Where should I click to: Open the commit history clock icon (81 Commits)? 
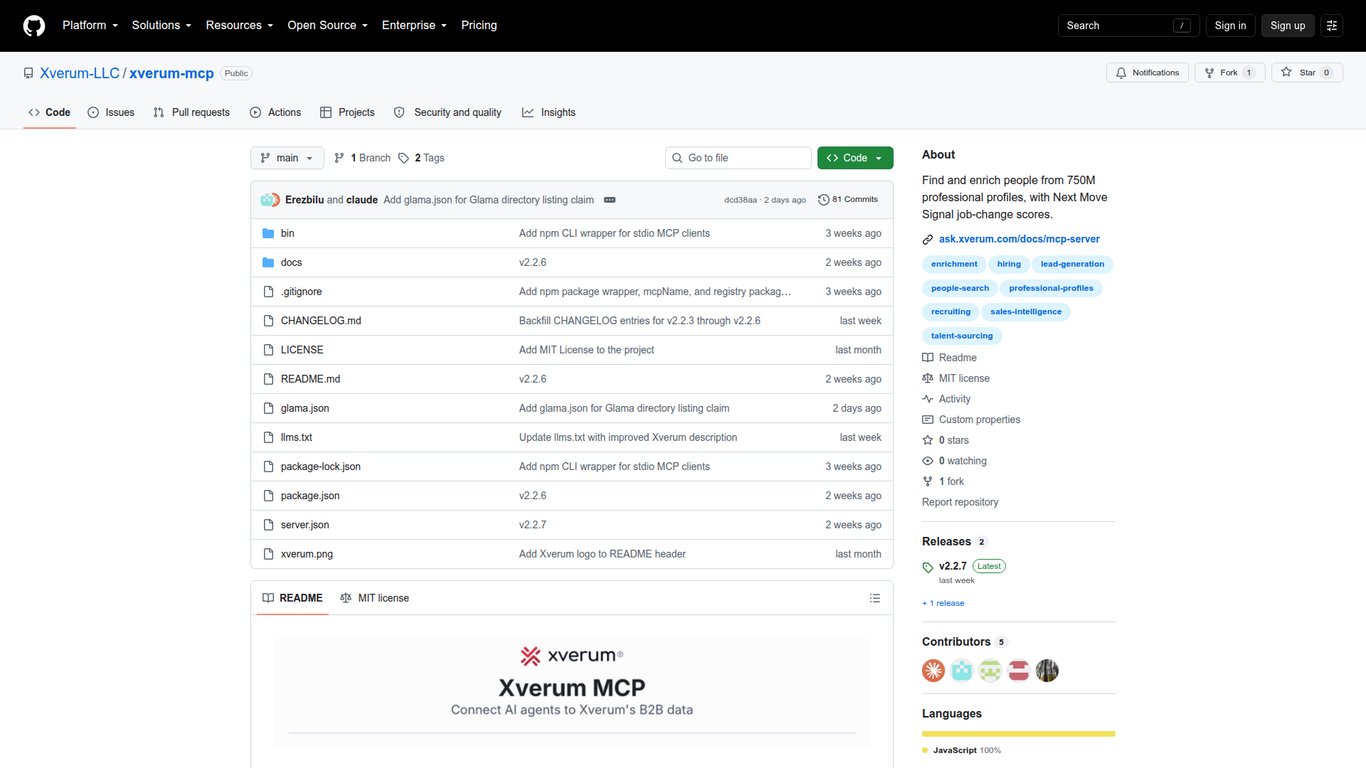[848, 200]
